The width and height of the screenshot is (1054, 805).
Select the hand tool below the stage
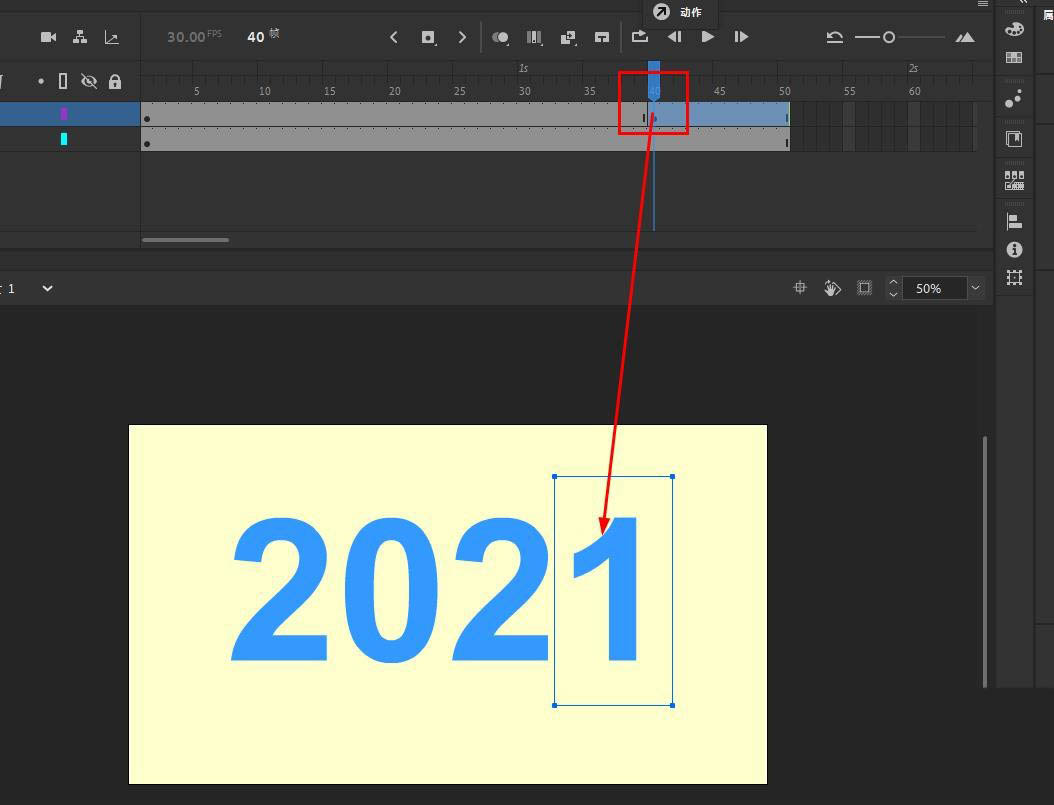pos(831,288)
